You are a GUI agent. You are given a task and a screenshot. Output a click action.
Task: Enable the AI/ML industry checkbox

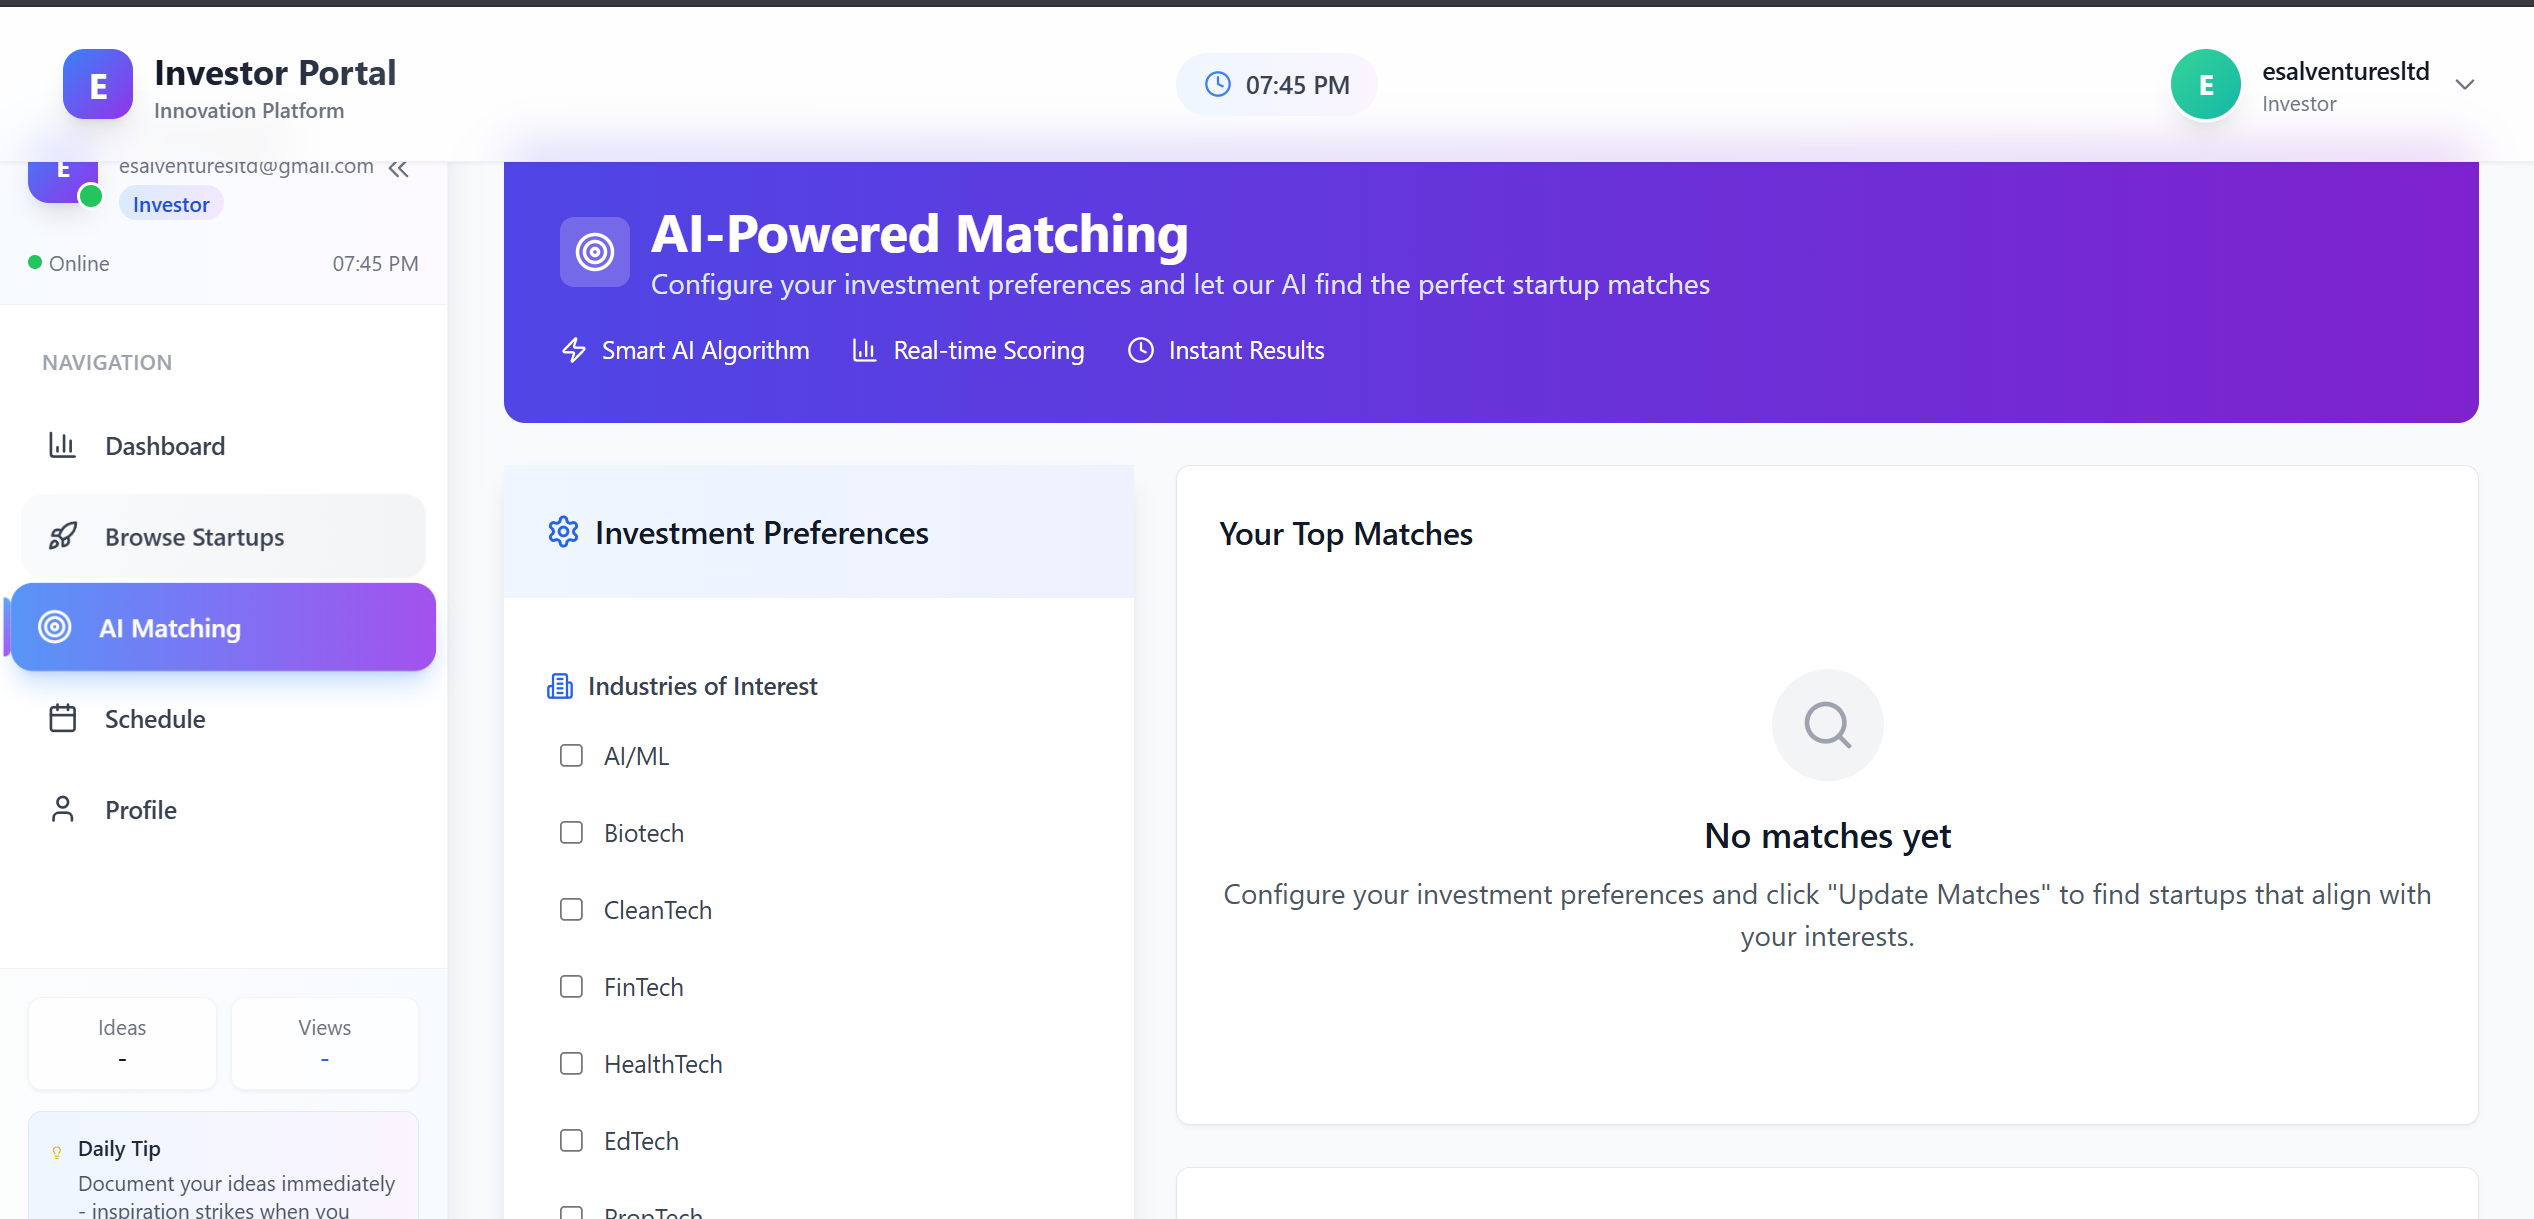click(571, 756)
